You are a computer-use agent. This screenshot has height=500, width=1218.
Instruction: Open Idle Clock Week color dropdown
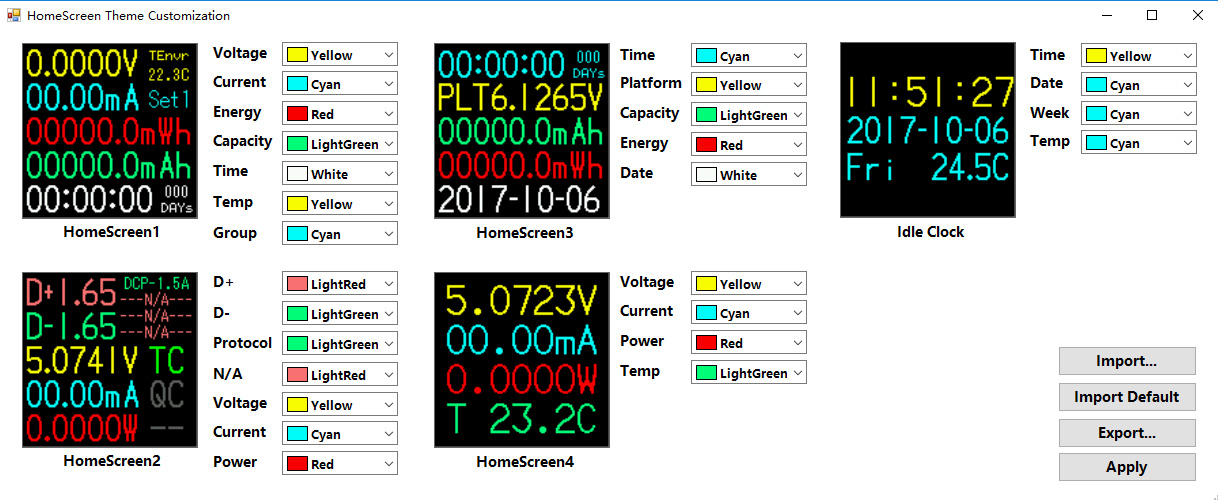(1139, 114)
